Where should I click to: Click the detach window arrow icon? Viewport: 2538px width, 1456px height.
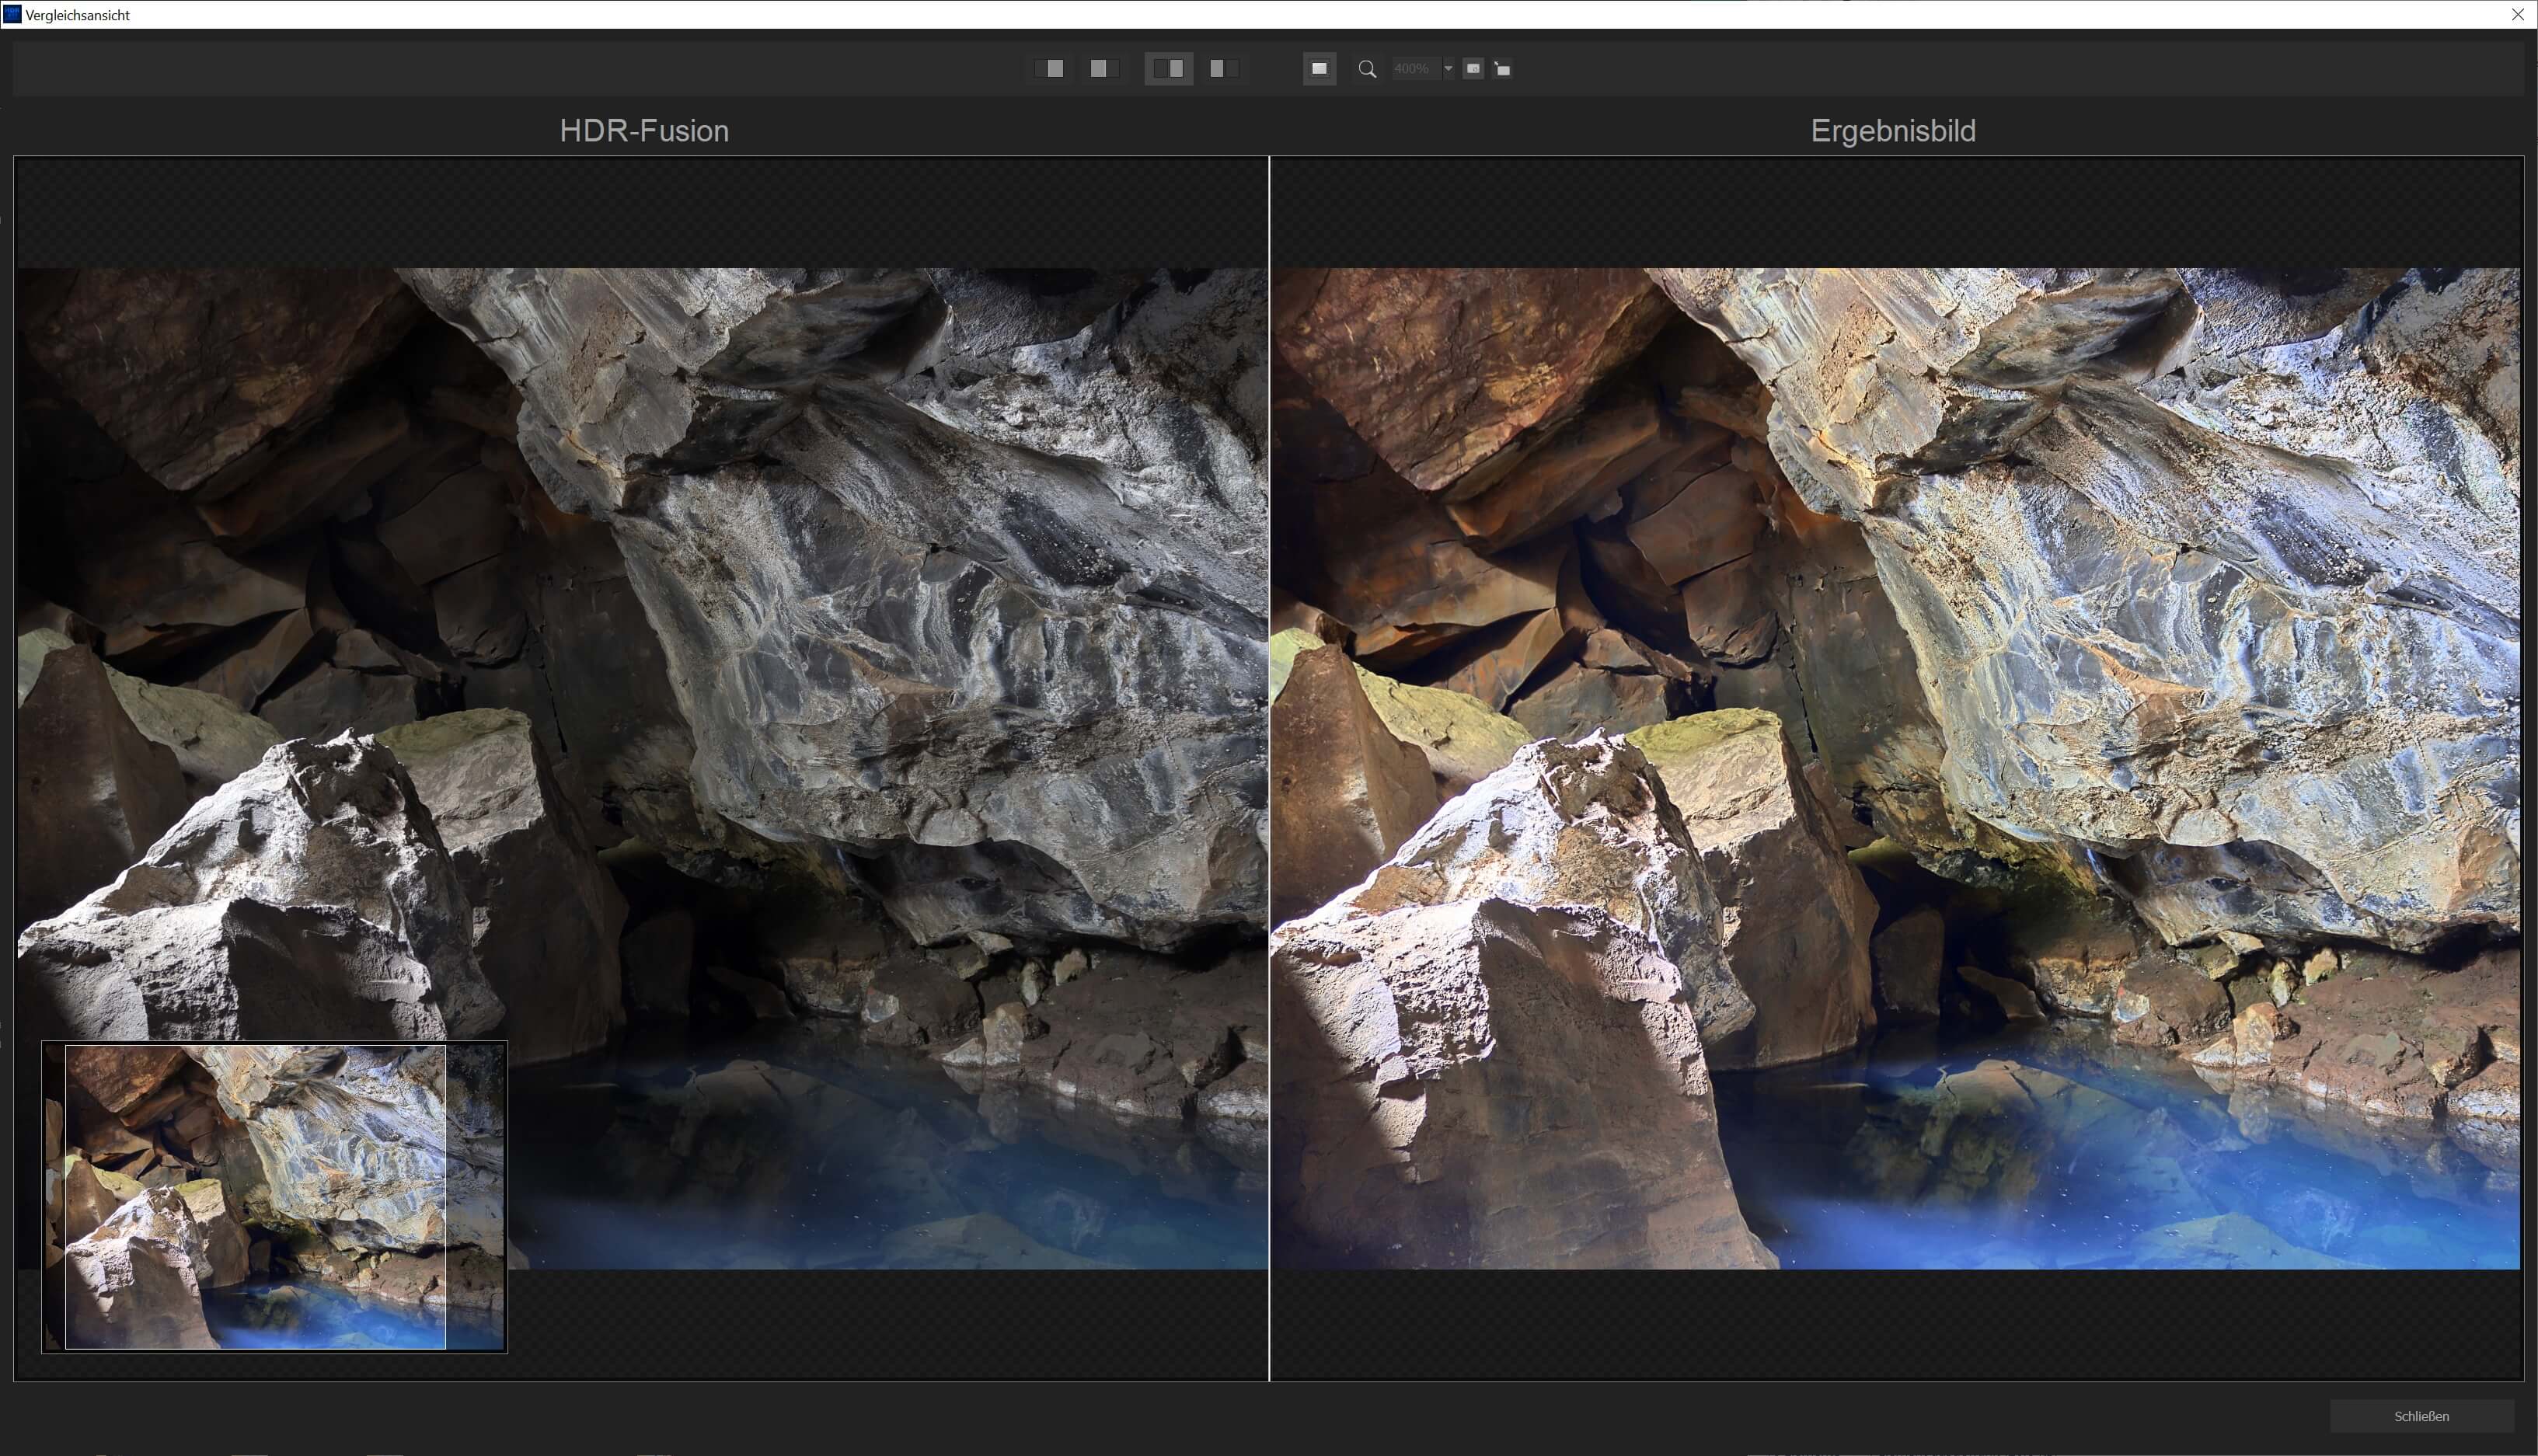(x=1502, y=69)
